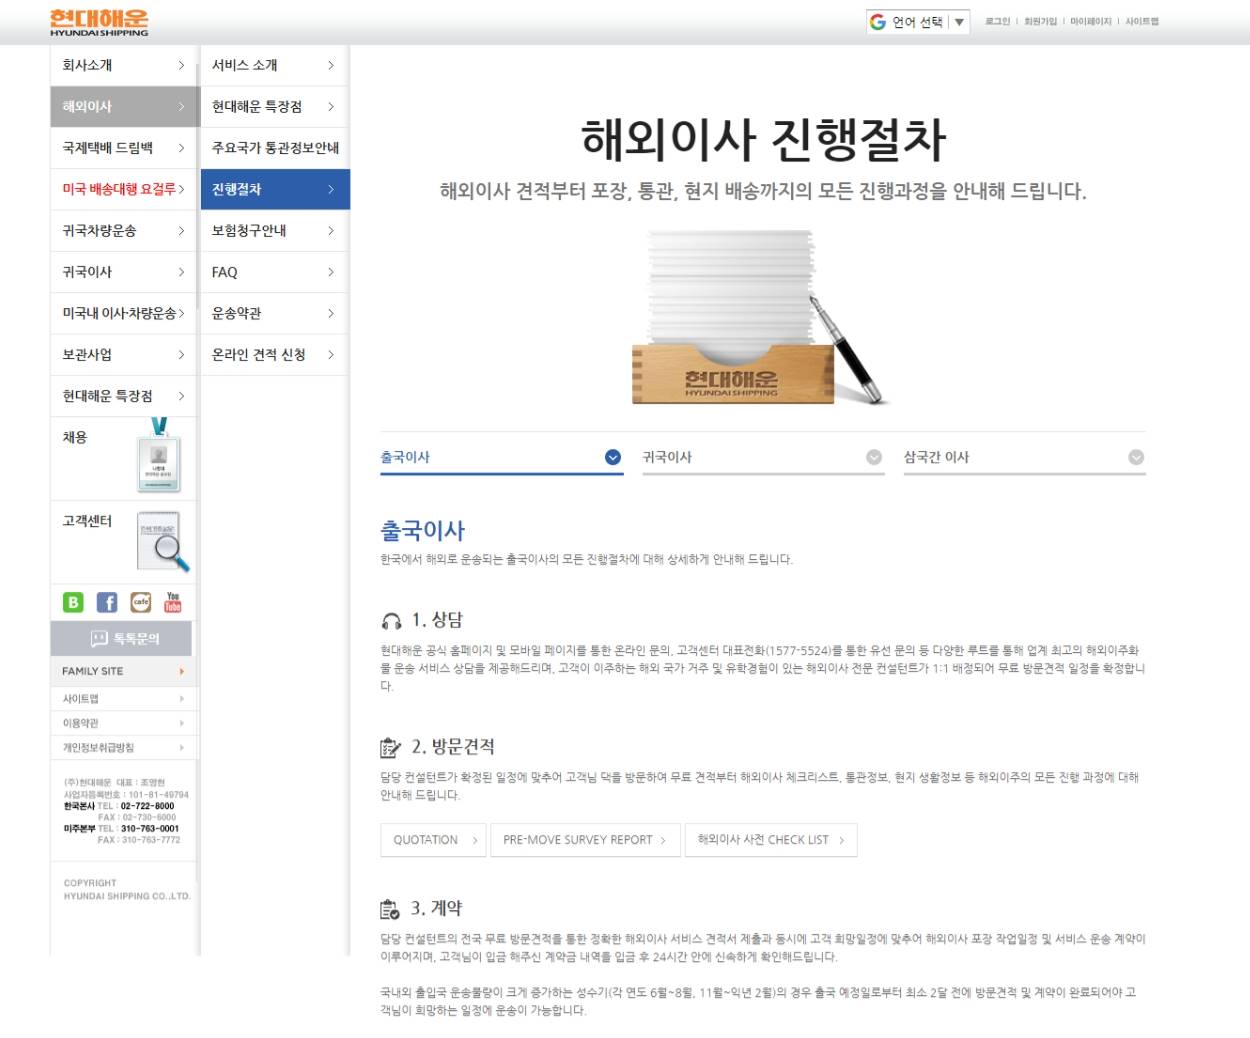Open 미국 배송대행 요걸루 menu item

click(123, 189)
